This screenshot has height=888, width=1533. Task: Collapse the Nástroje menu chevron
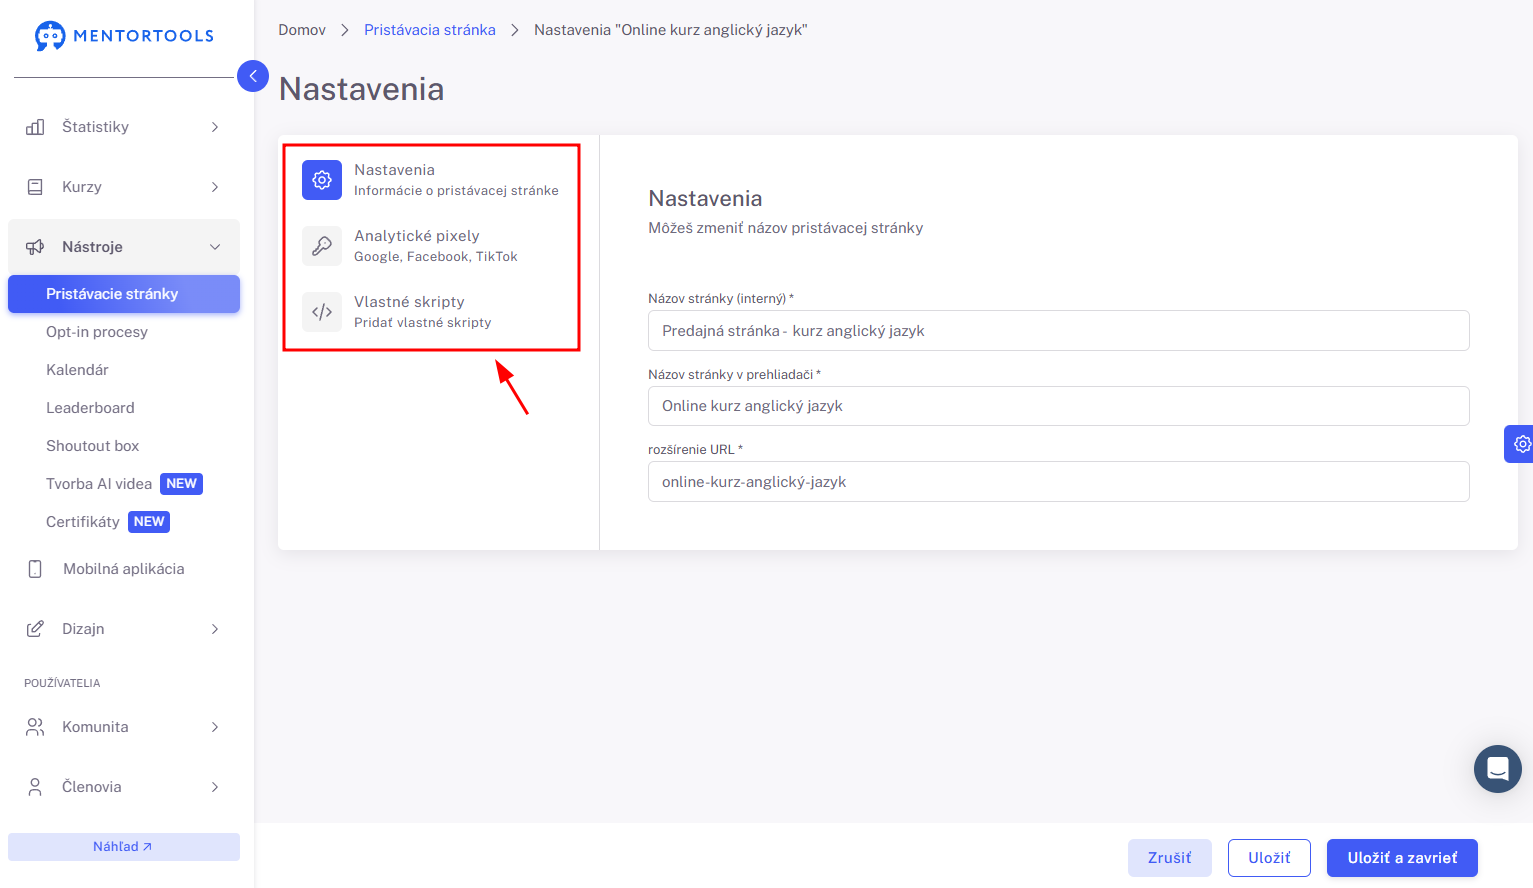215,247
